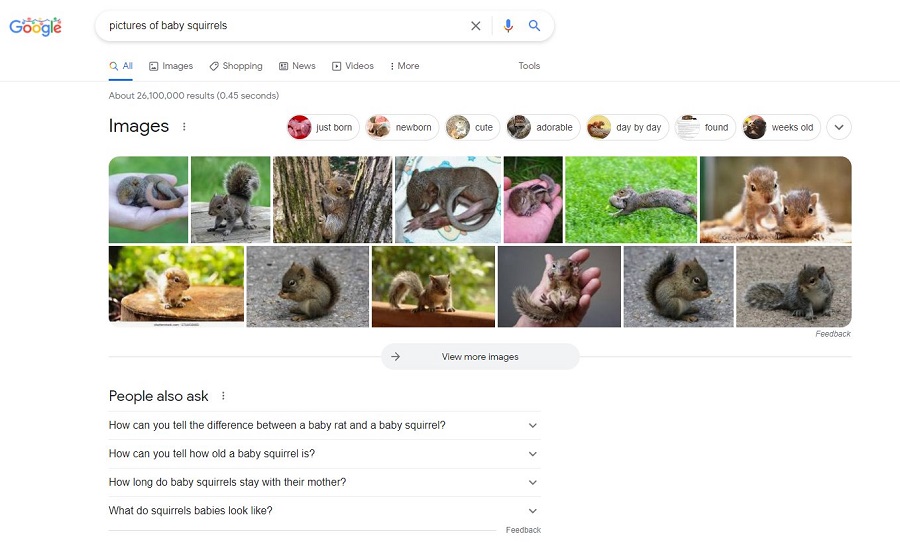The image size is (900, 558).
Task: Open search Tools
Action: click(x=529, y=66)
